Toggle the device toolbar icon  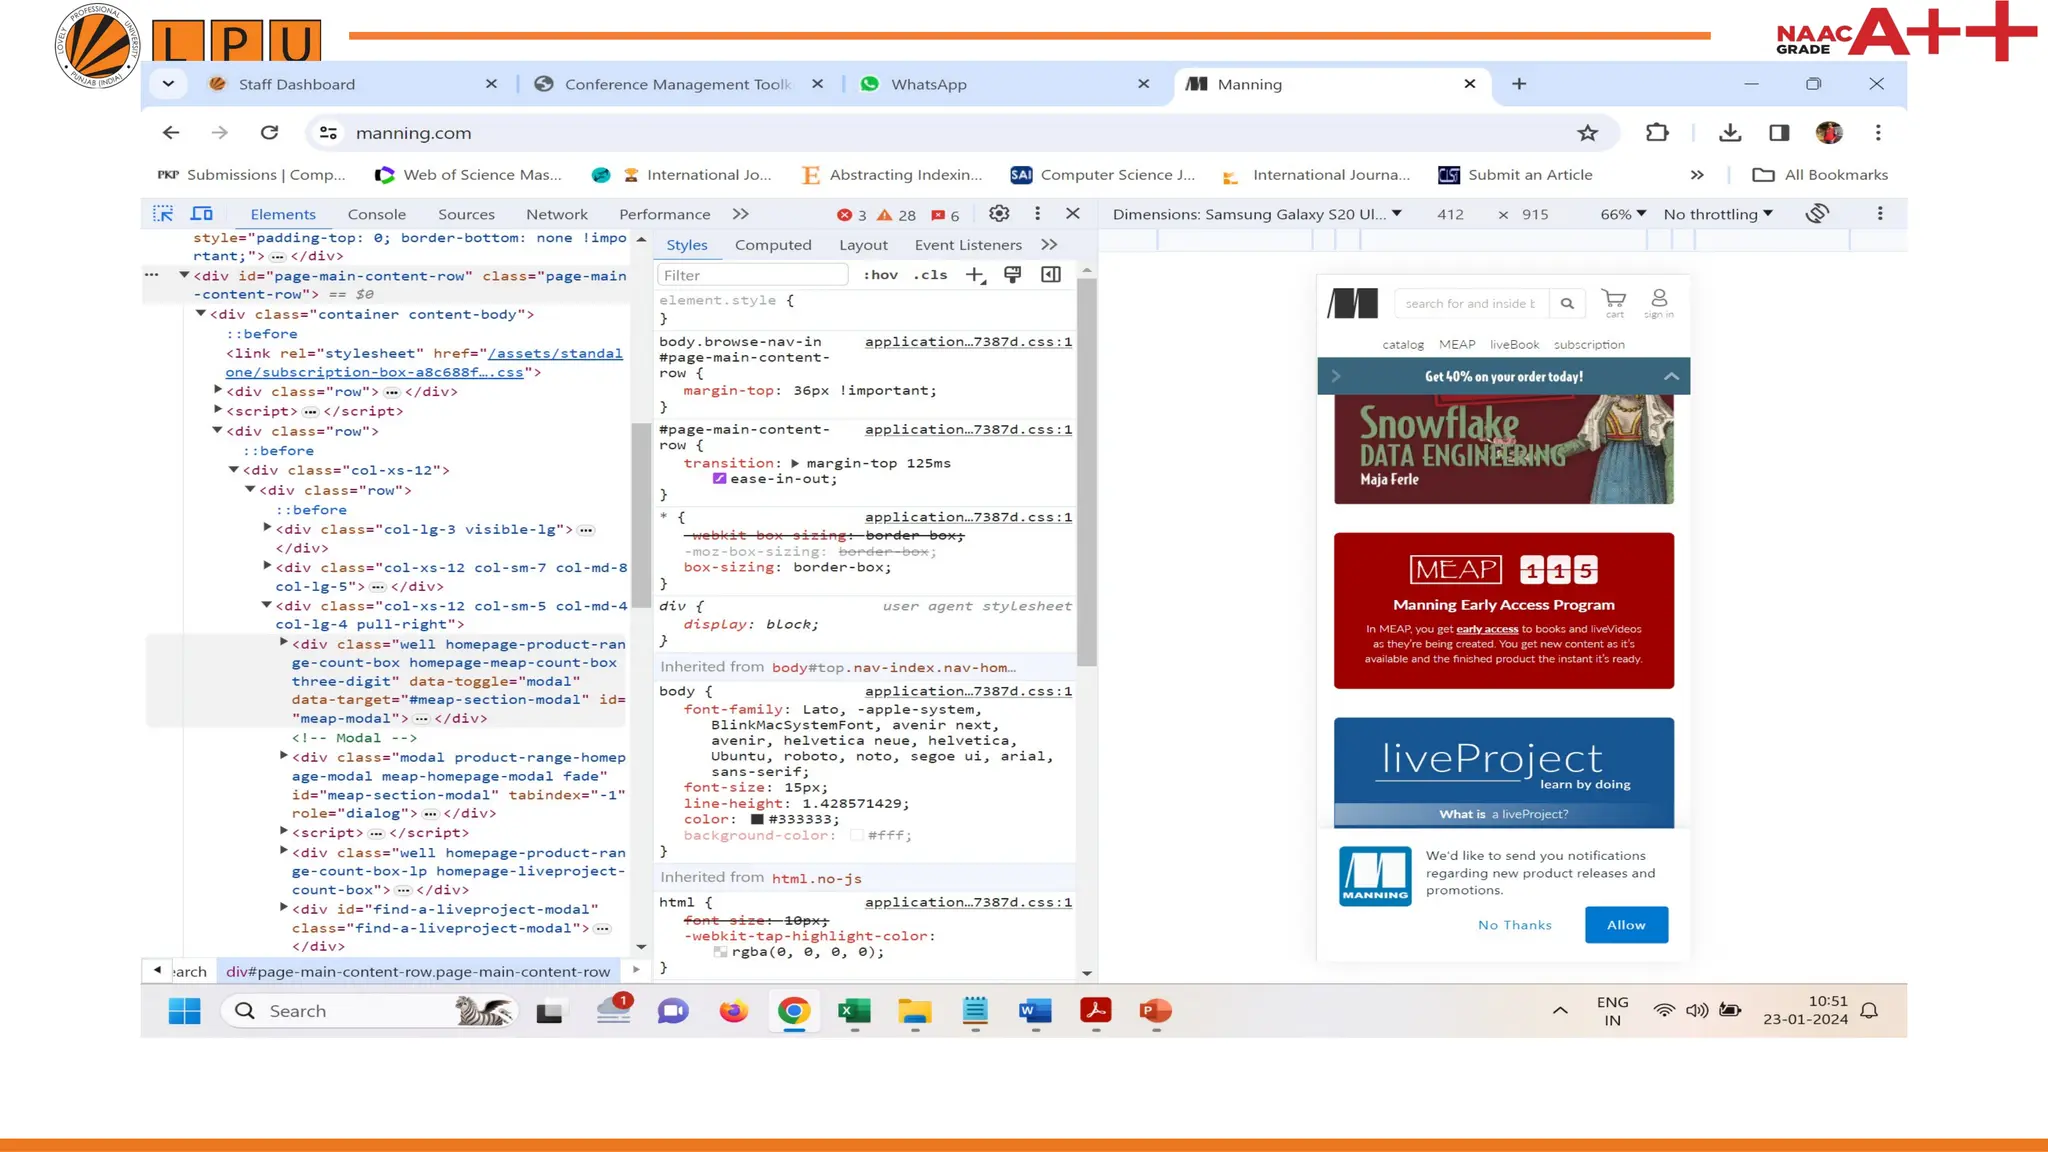[202, 214]
